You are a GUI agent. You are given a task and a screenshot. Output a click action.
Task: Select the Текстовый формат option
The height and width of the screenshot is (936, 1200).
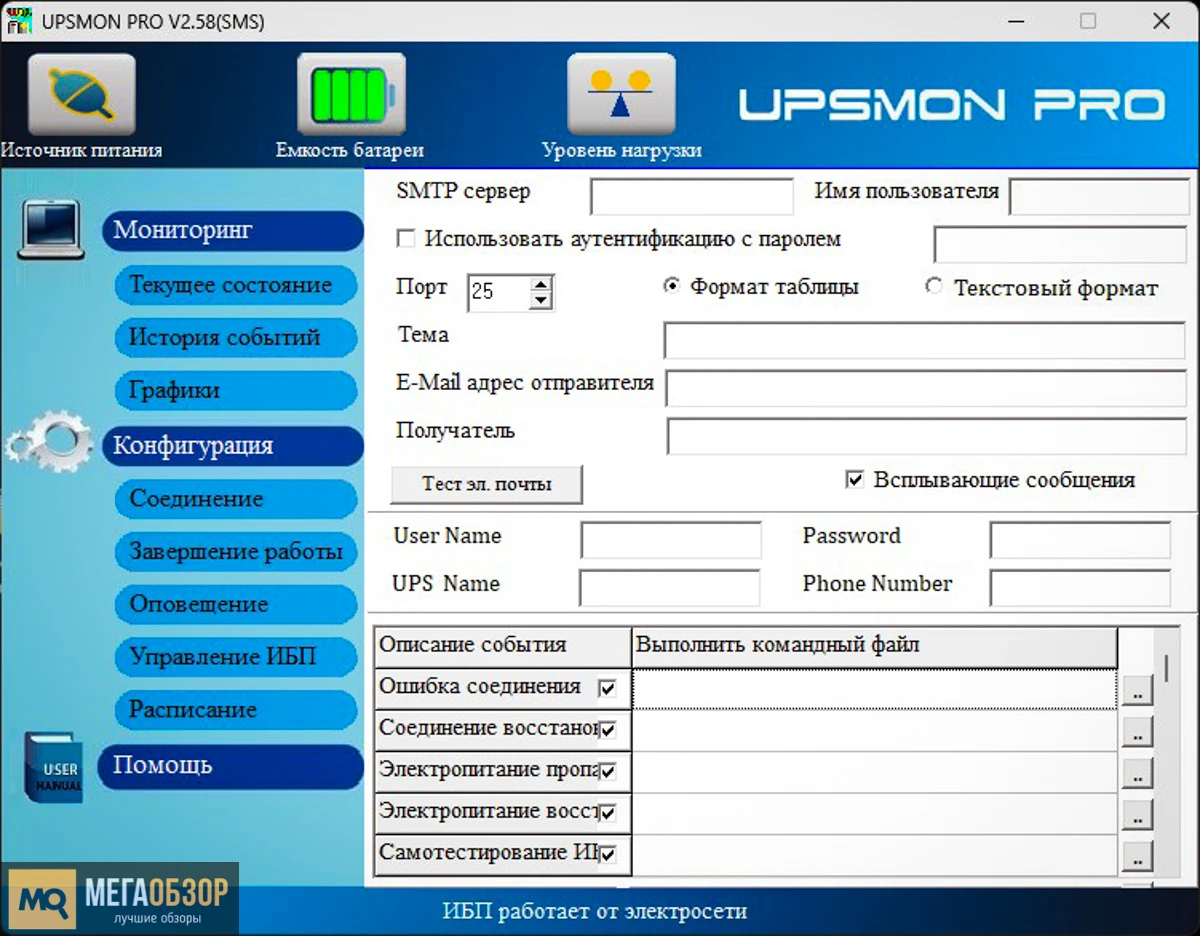[x=934, y=285]
